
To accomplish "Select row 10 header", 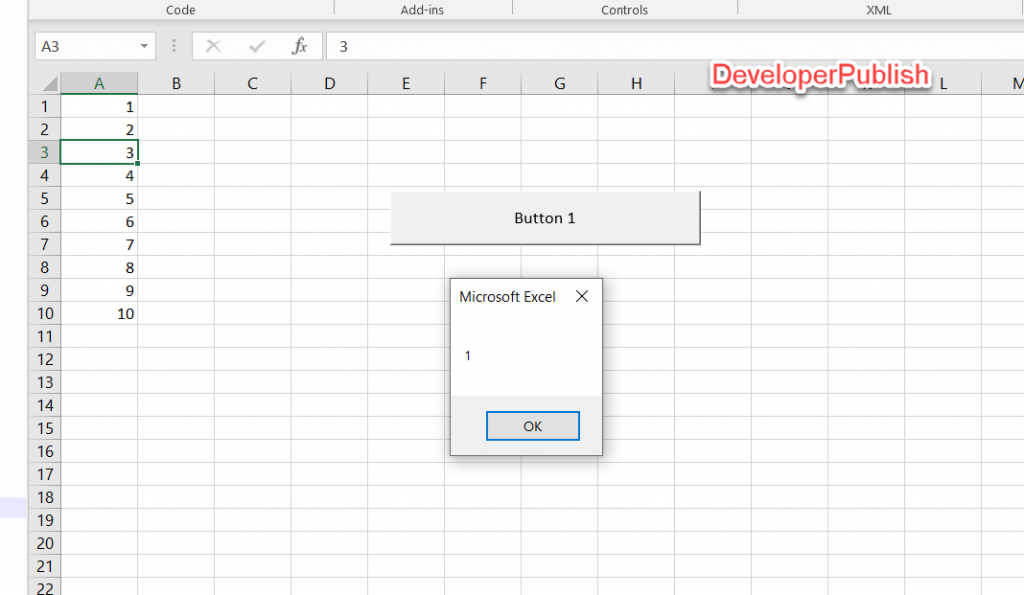I will (x=45, y=314).
